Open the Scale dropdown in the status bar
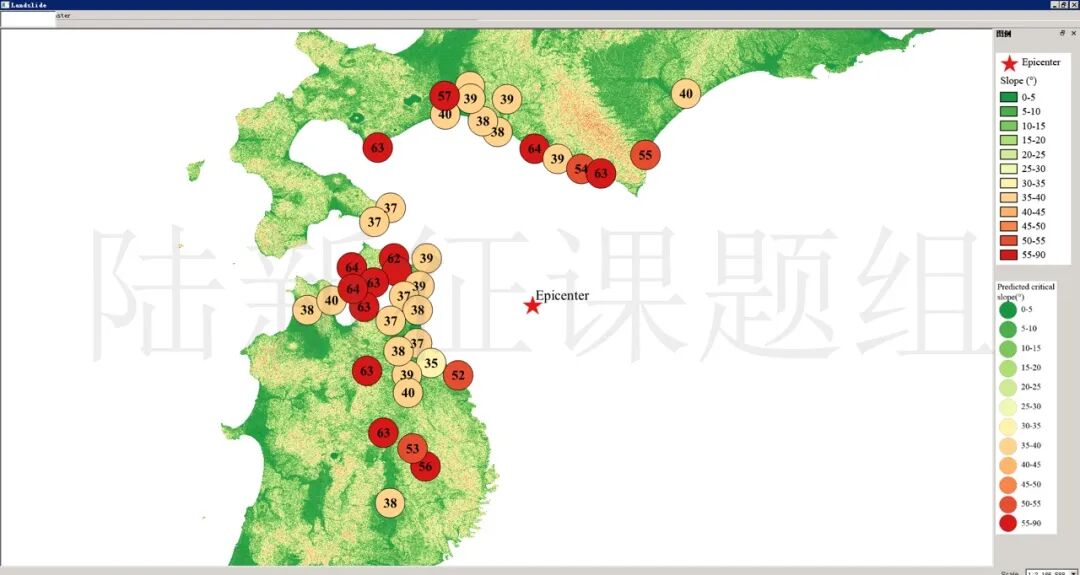This screenshot has width=1080, height=575. [x=1072, y=572]
